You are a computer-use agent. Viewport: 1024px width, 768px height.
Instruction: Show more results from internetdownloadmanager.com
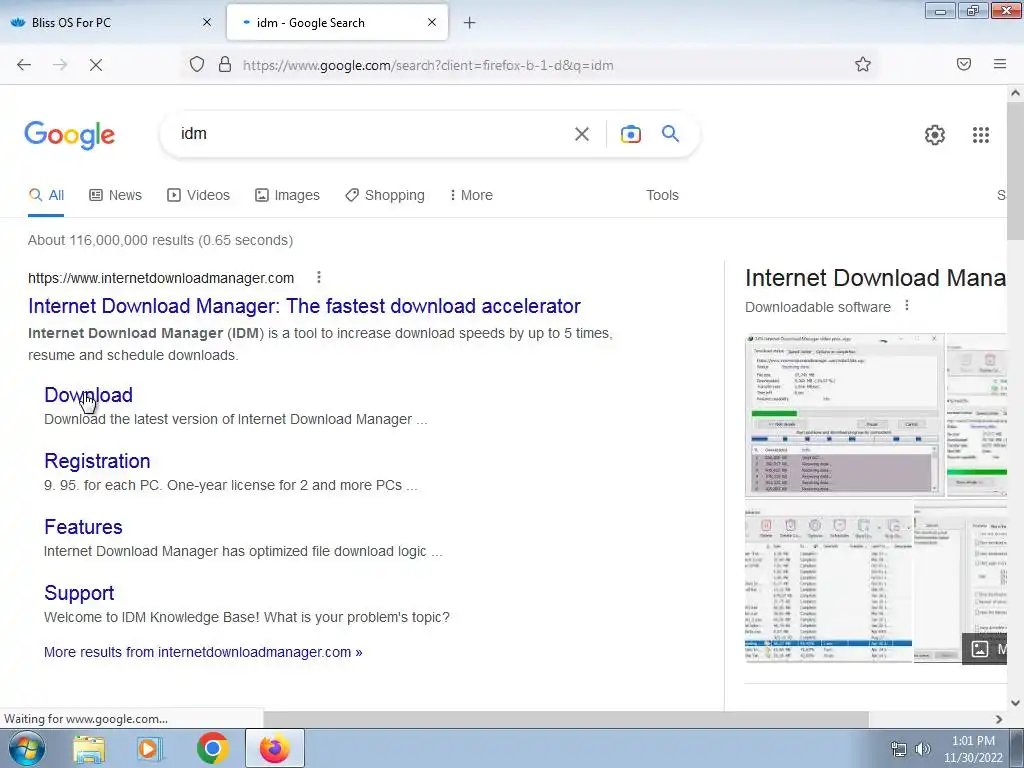pos(203,652)
